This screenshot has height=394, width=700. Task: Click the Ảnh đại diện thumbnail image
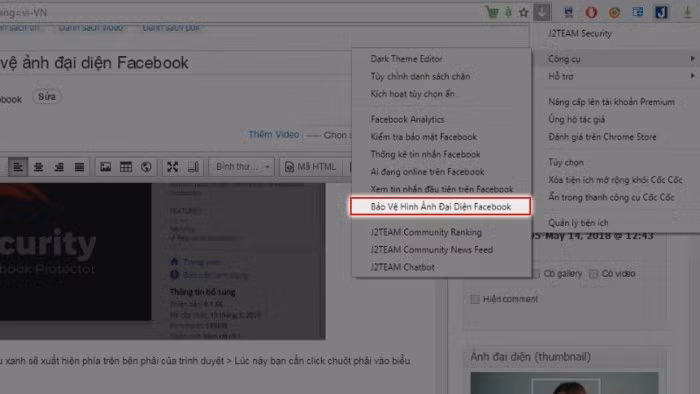[564, 383]
